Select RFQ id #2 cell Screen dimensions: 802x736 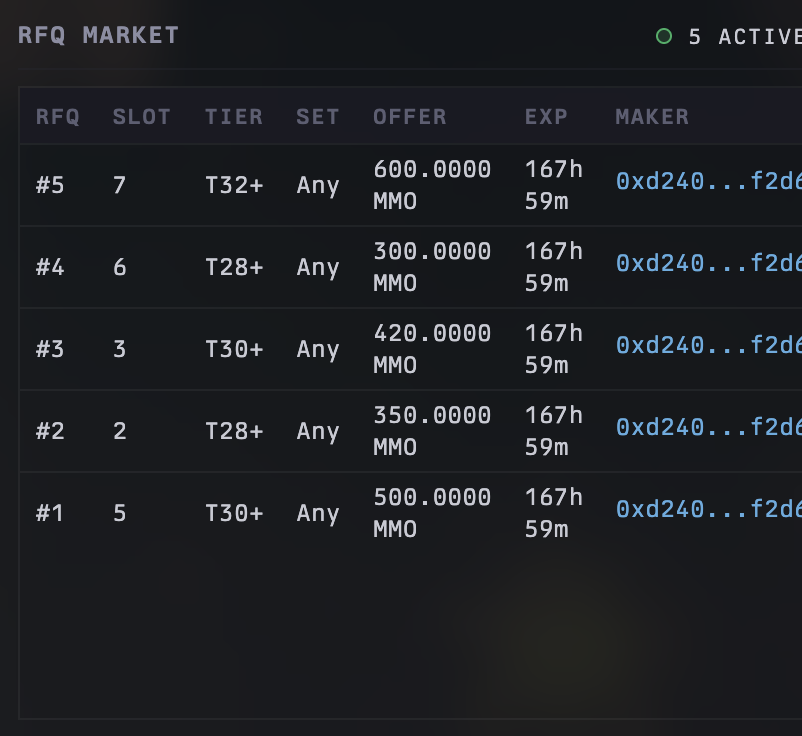[50, 431]
